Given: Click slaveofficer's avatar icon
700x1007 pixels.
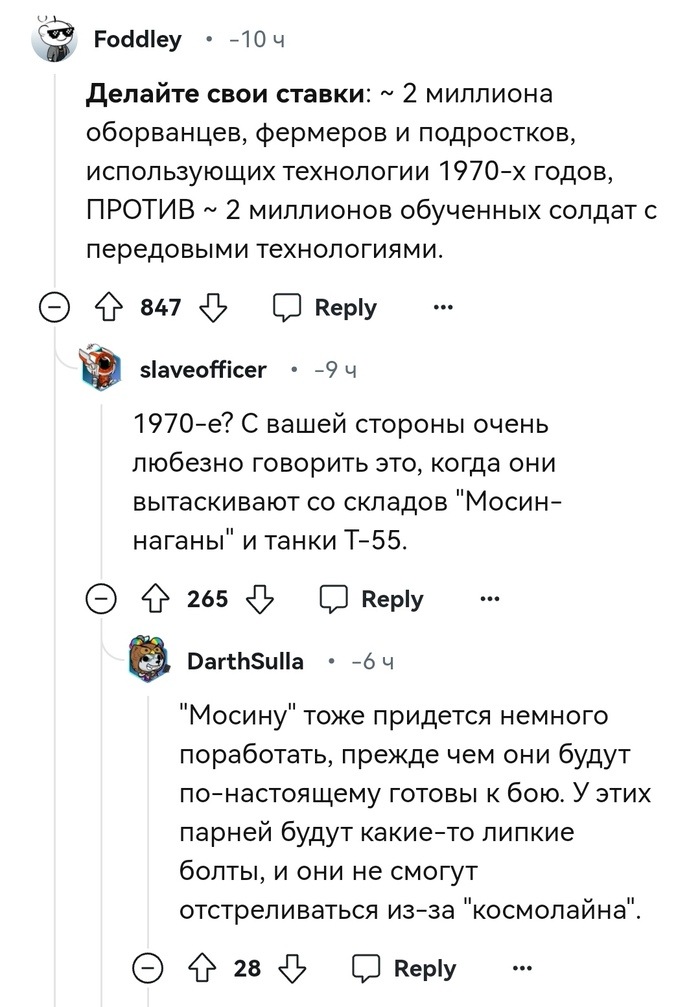Looking at the screenshot, I should pos(101,370).
